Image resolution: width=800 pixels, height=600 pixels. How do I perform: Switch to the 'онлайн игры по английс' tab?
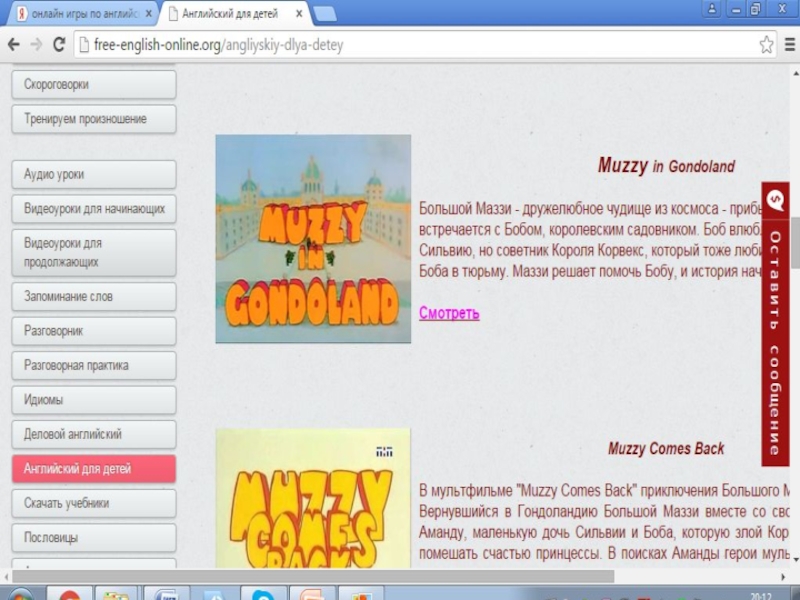pyautogui.click(x=83, y=14)
